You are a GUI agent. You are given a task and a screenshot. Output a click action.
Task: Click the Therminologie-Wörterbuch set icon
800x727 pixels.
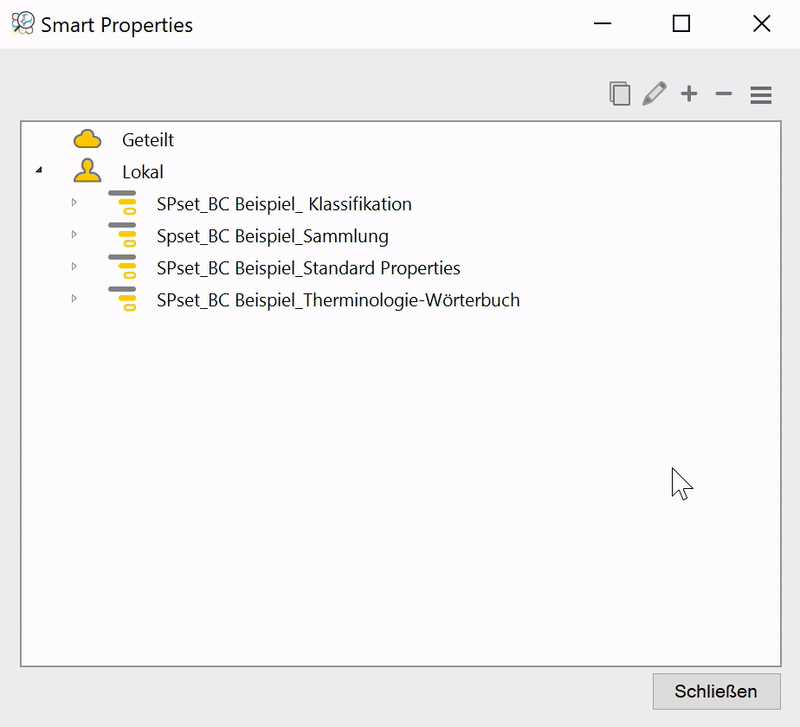coord(122,300)
